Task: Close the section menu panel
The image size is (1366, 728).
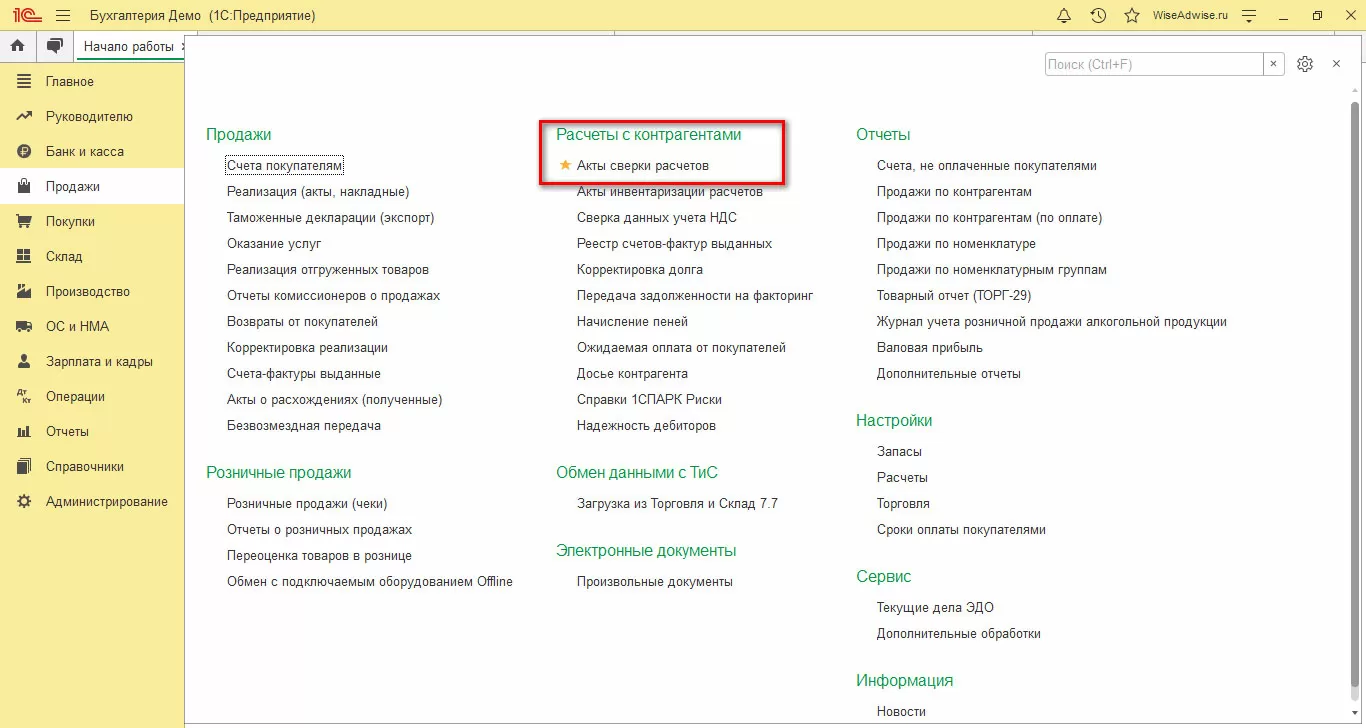Action: click(x=1336, y=64)
